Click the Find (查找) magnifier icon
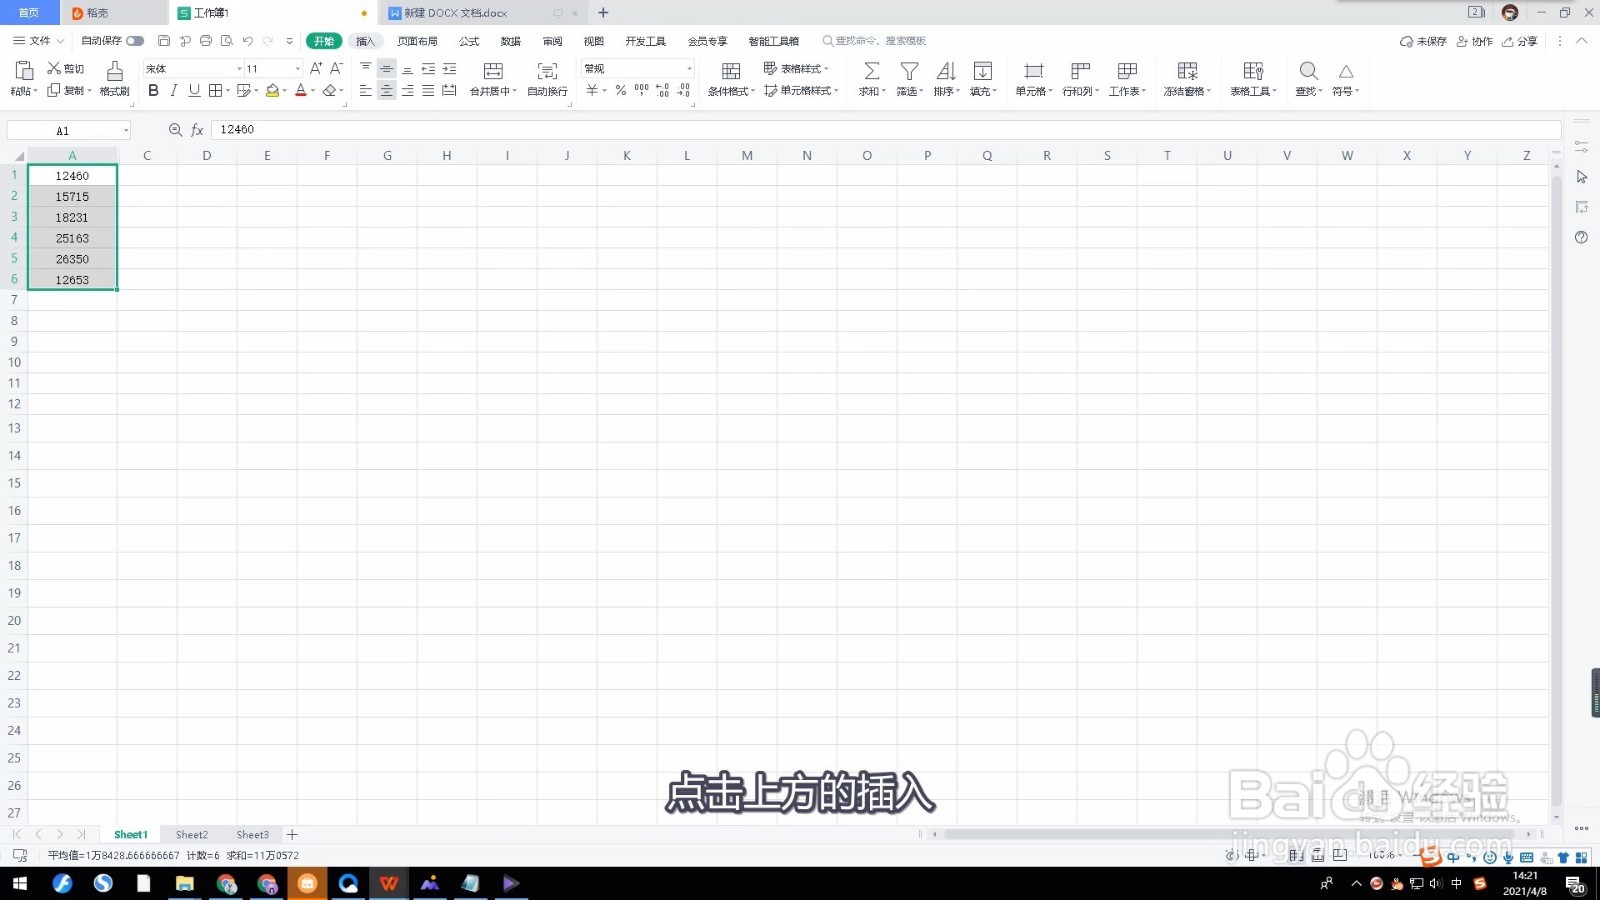This screenshot has width=1600, height=900. [1308, 70]
